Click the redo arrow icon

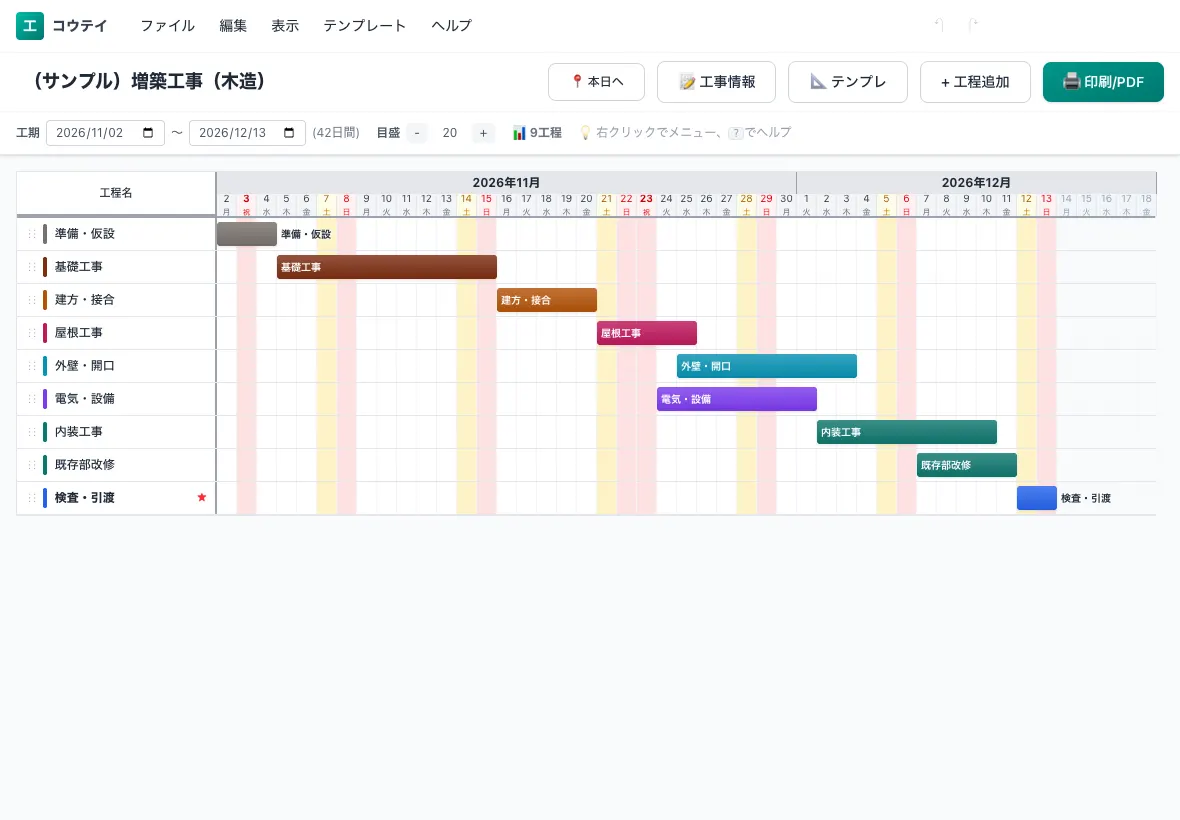tap(972, 26)
